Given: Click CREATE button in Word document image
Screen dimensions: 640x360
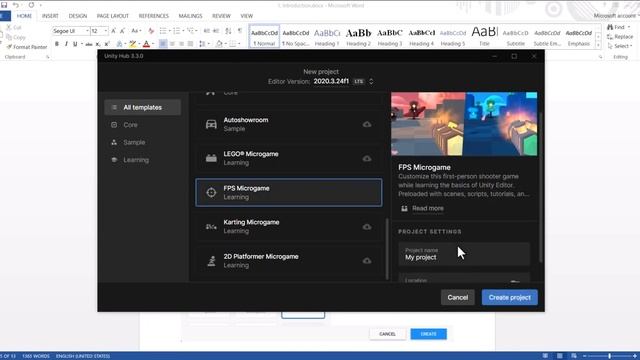Looking at the screenshot, I should (x=429, y=334).
